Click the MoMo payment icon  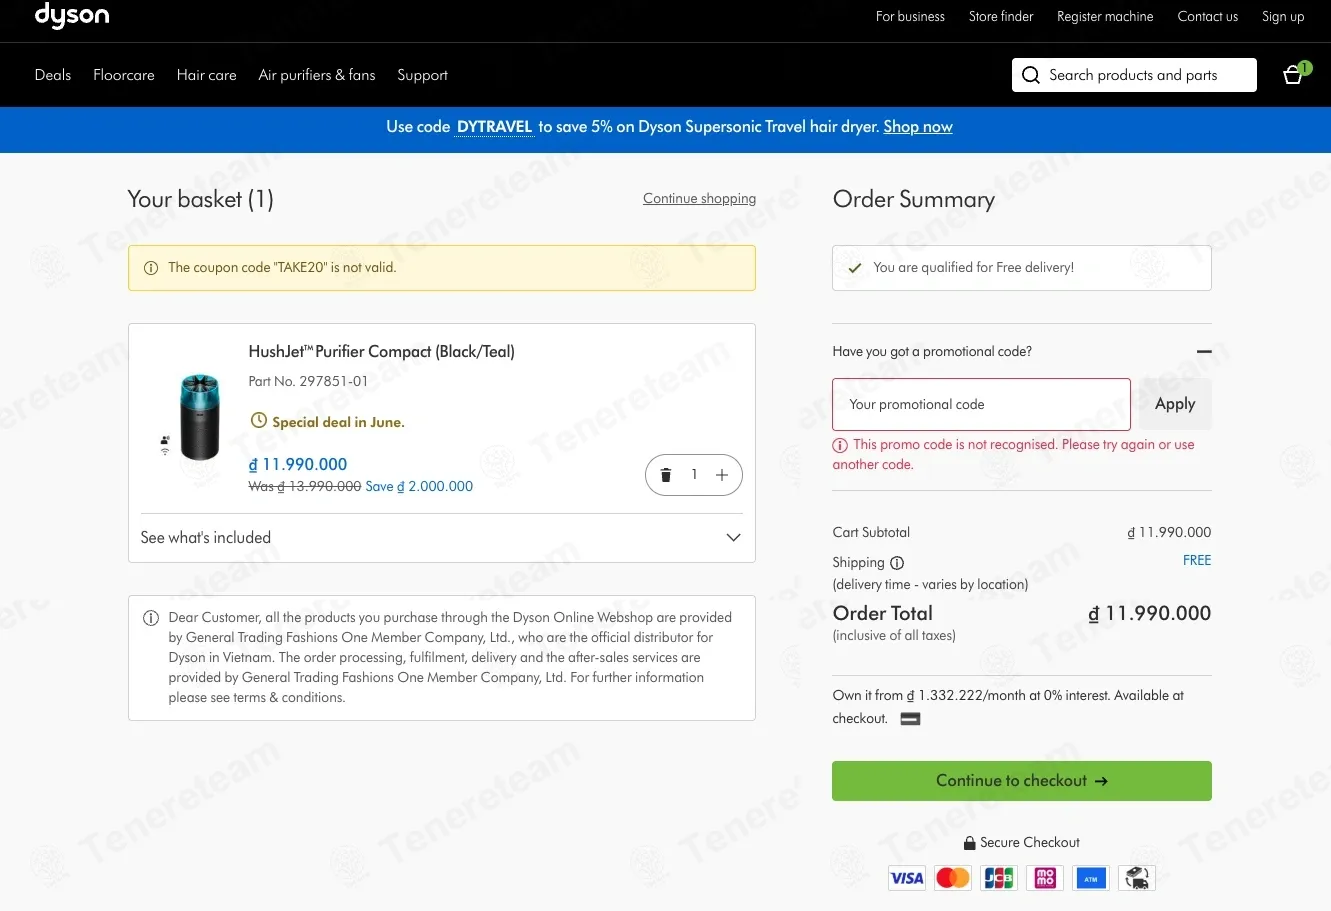[x=1045, y=878]
